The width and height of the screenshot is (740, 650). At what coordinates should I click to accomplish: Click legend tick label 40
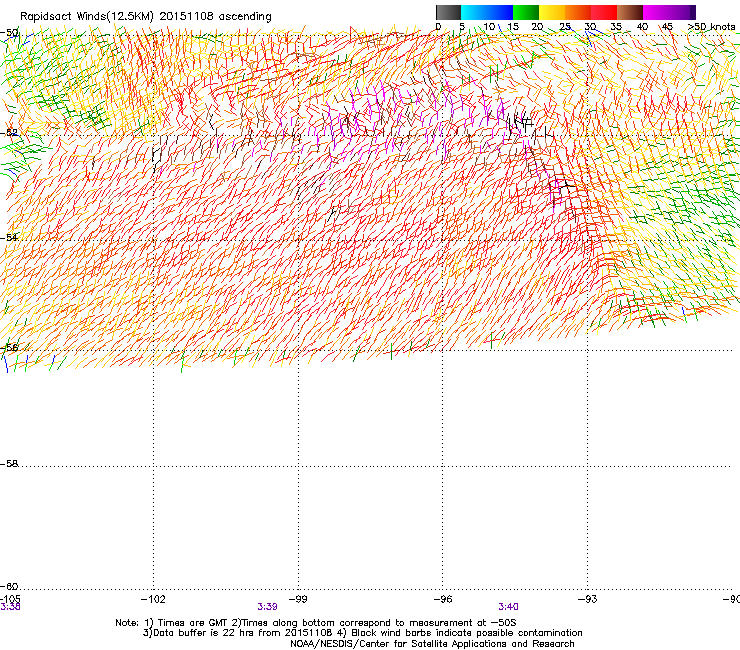click(642, 27)
